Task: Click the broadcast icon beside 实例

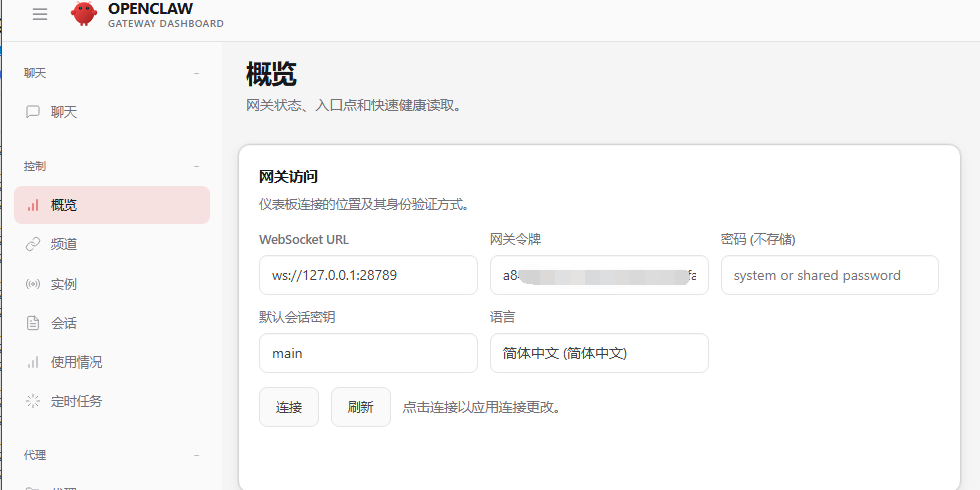Action: (33, 284)
